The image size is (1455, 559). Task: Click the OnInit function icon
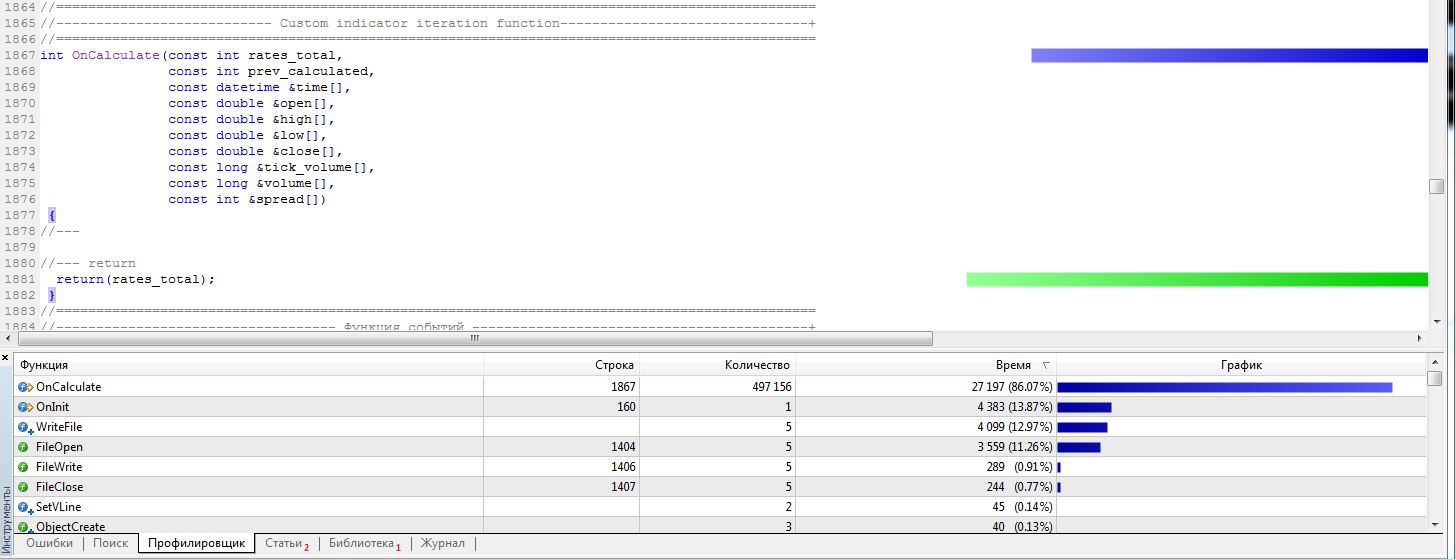pos(25,407)
